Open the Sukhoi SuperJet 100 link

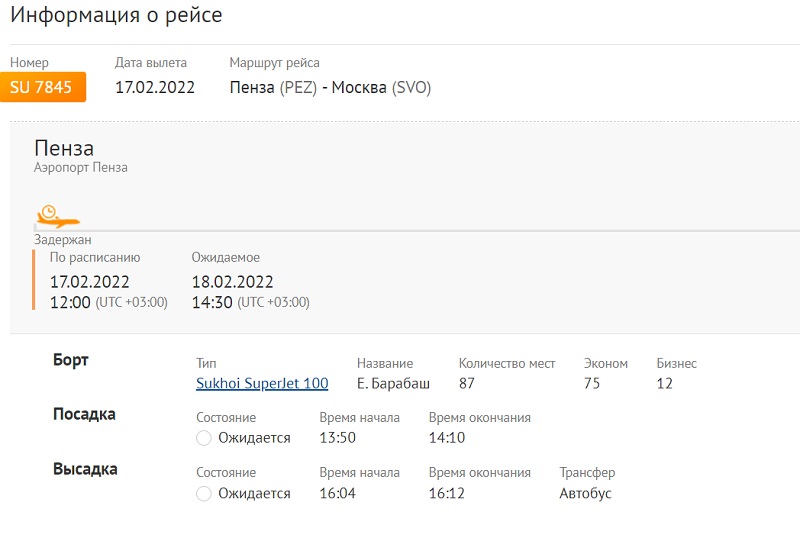[x=262, y=383]
